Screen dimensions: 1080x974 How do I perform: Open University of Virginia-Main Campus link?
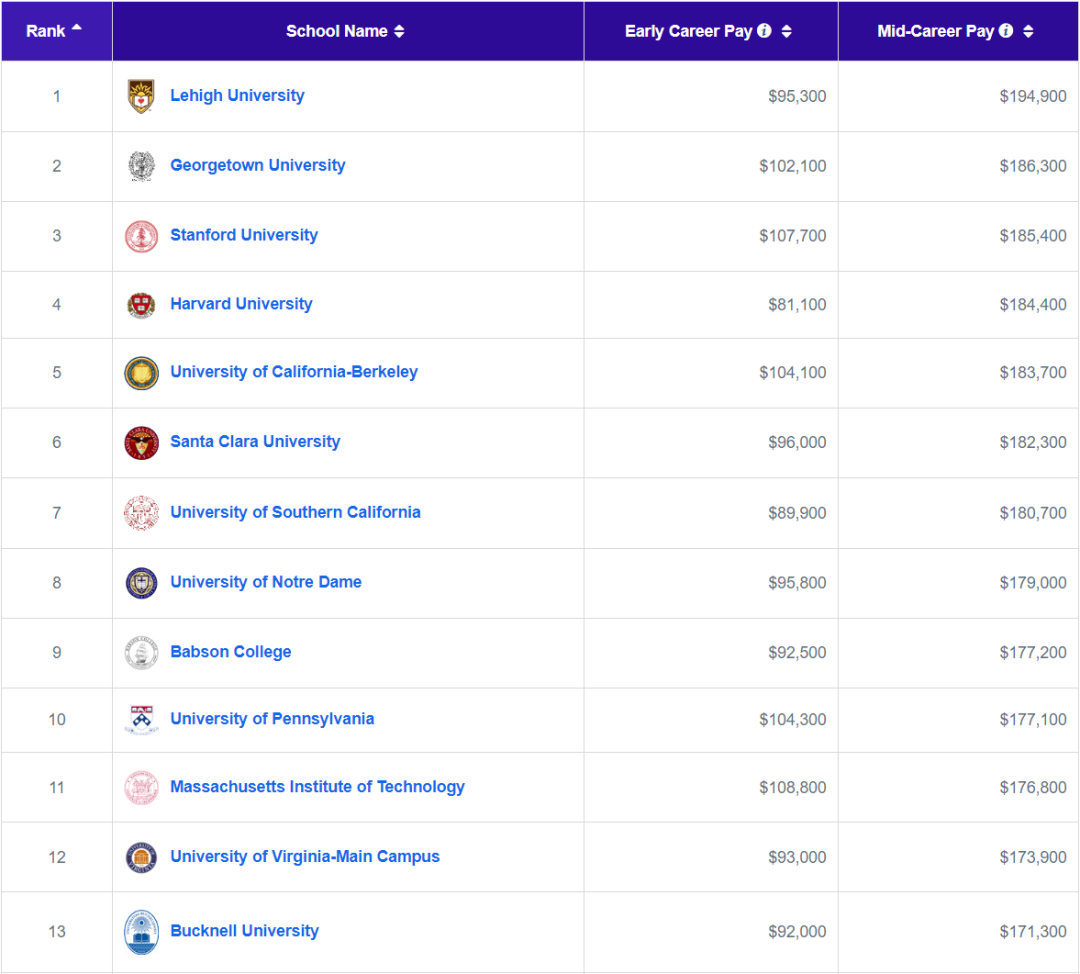point(305,857)
